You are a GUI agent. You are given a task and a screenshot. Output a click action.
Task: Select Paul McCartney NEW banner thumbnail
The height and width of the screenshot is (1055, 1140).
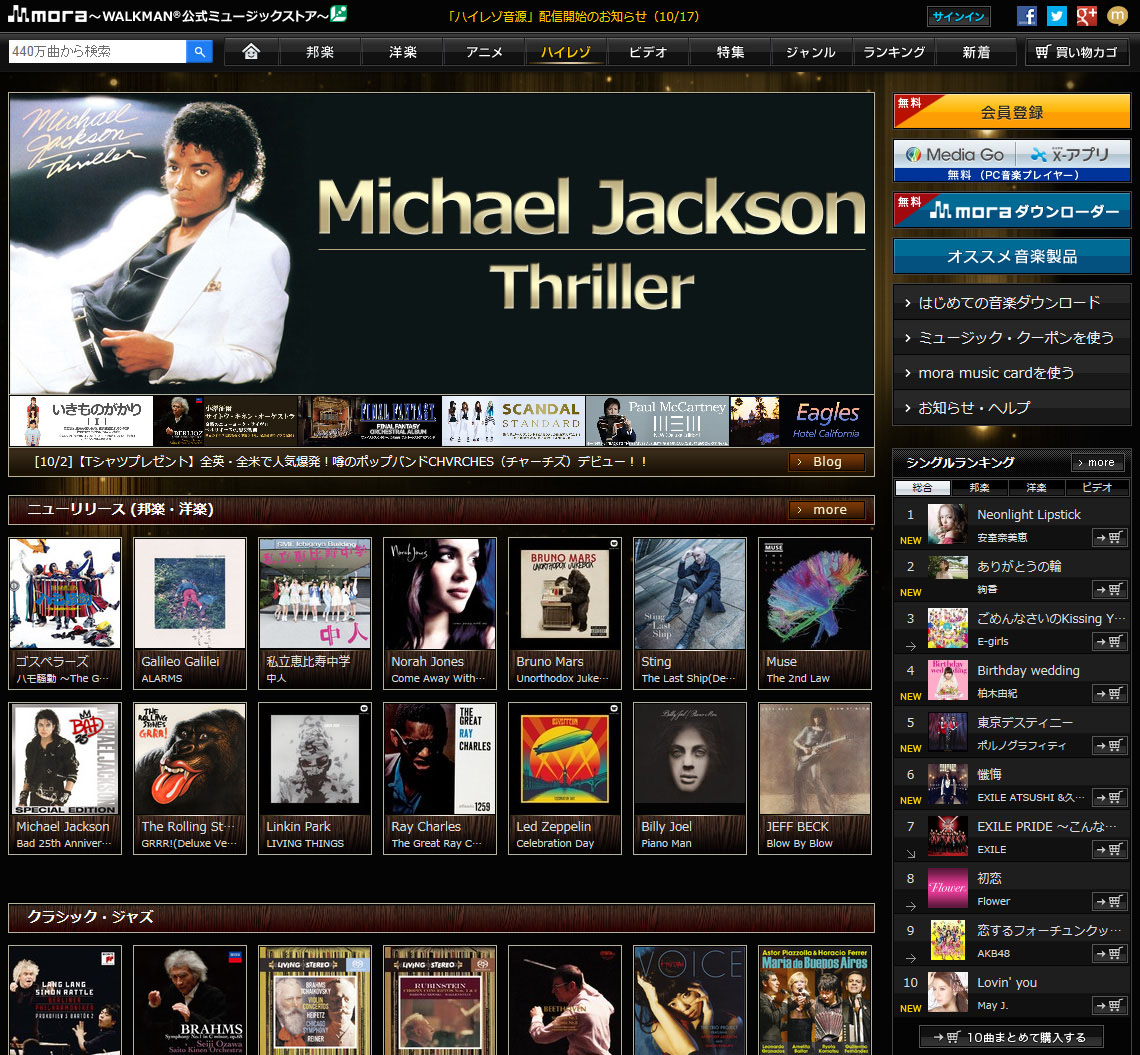pos(657,421)
